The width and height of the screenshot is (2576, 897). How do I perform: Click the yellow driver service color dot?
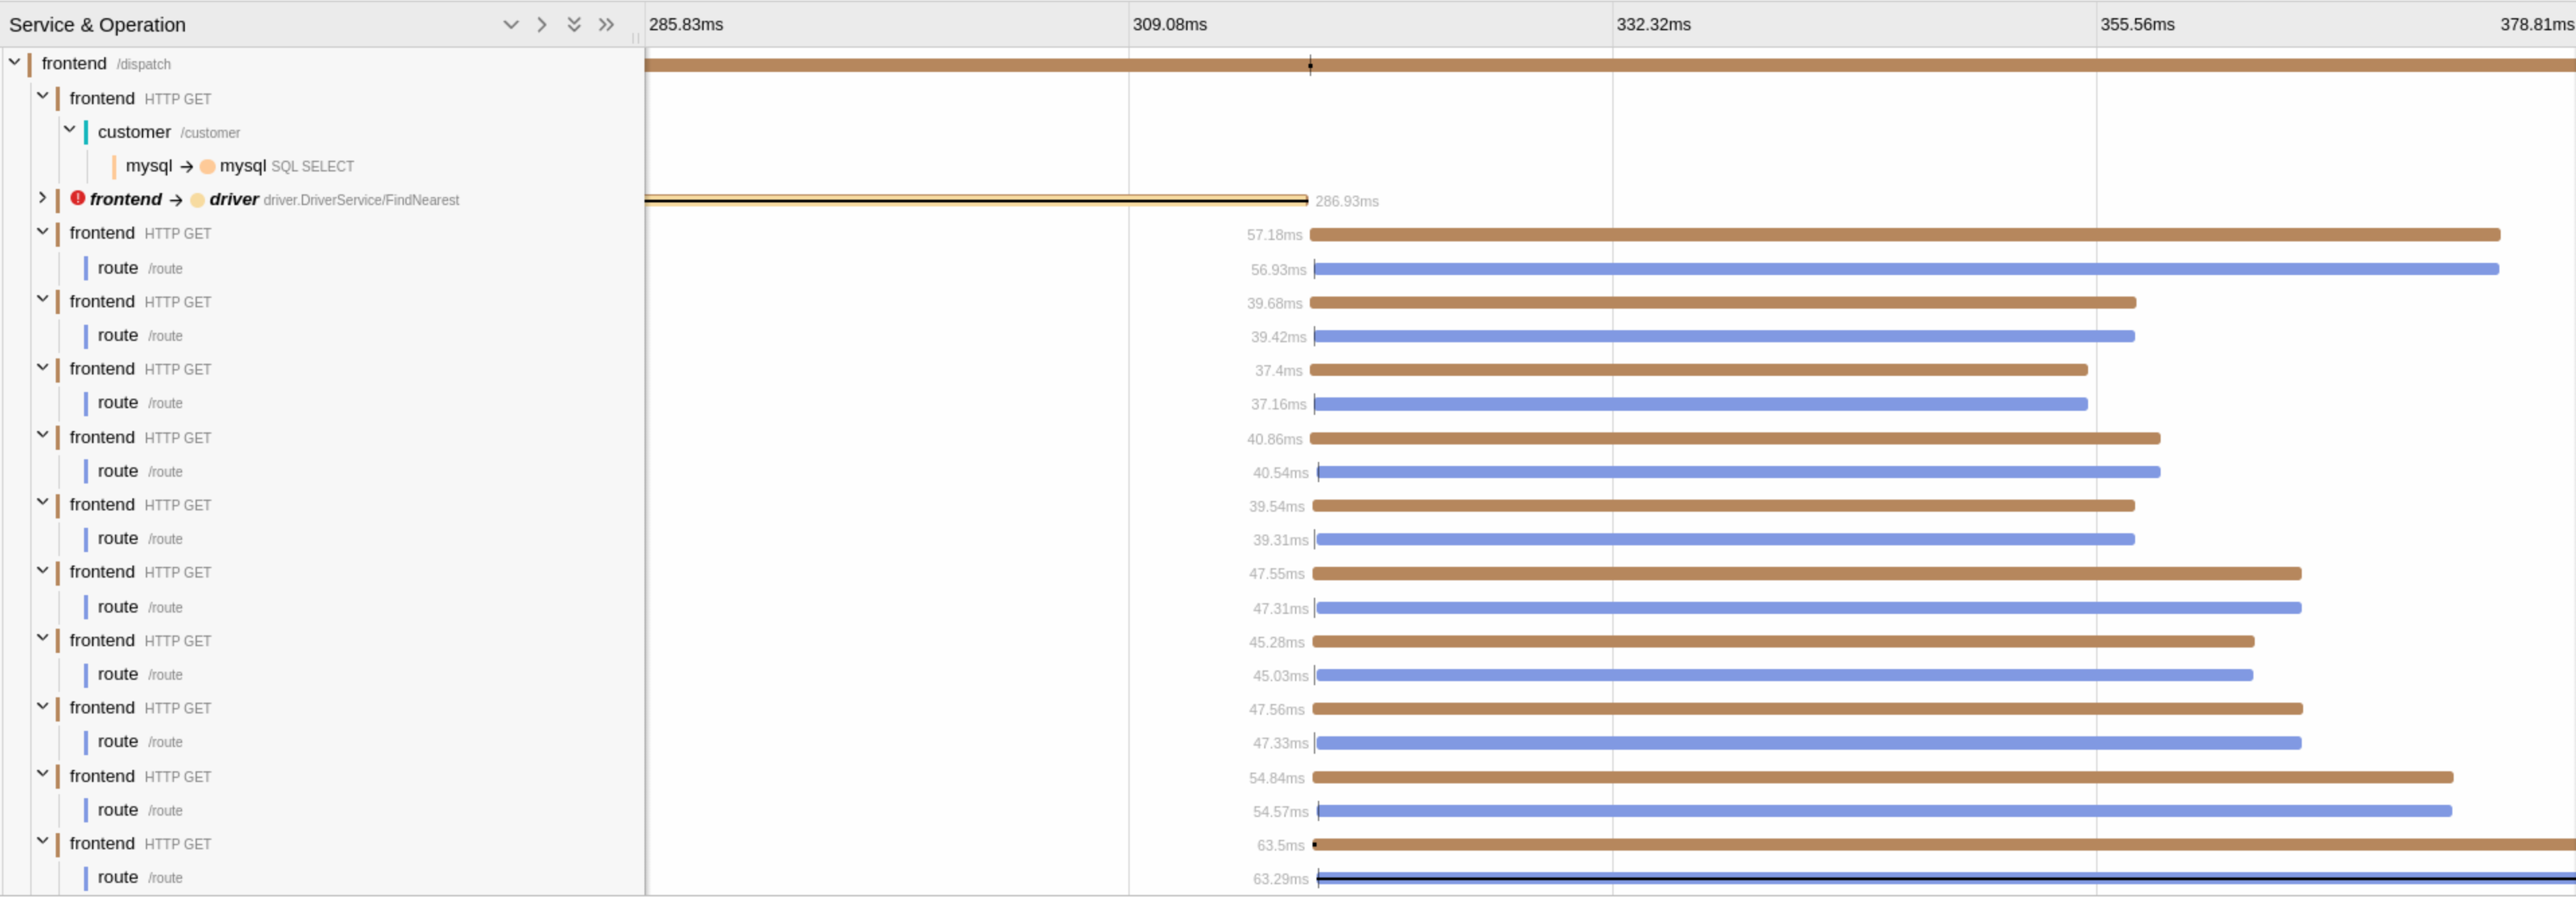click(198, 200)
